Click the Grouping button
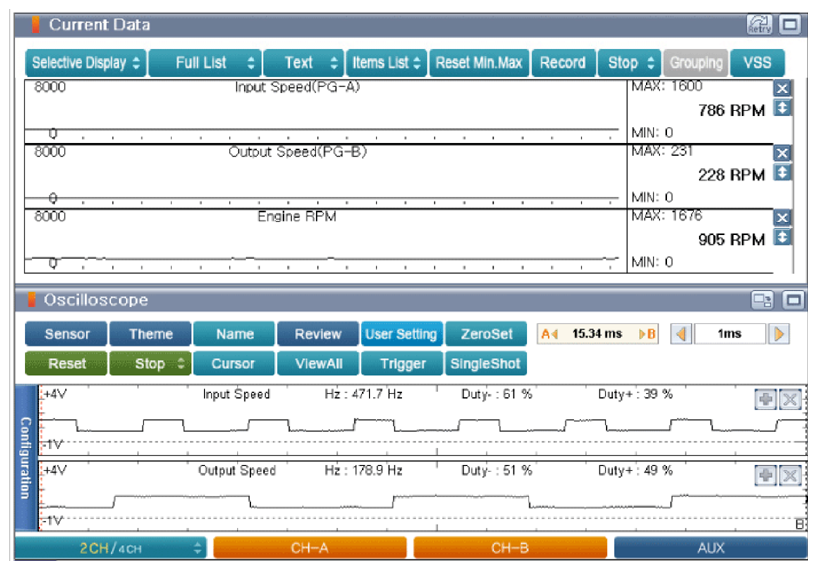The image size is (817, 570). 696,63
